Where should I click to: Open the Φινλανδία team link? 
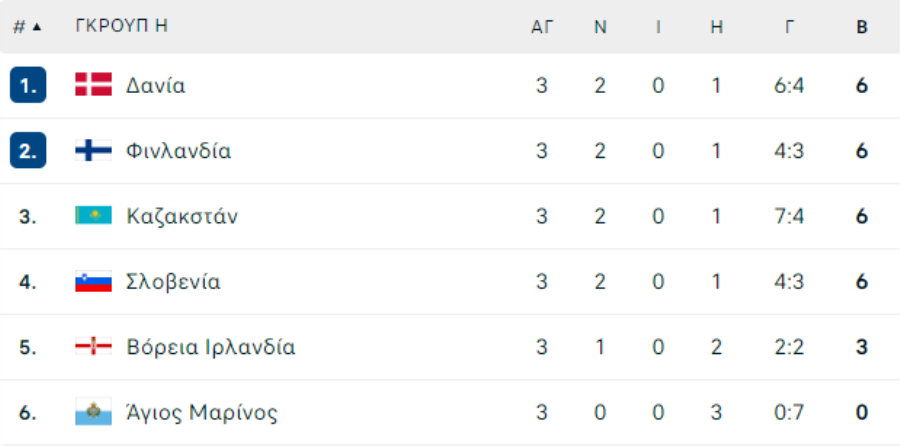[x=179, y=151]
